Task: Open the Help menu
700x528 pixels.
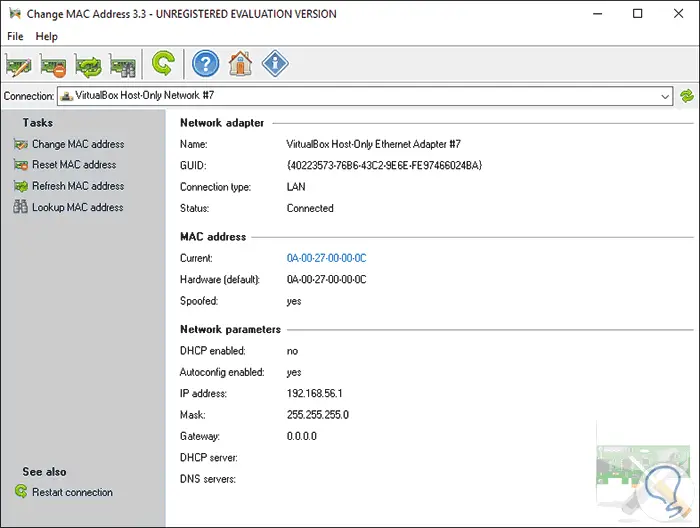Action: (47, 36)
